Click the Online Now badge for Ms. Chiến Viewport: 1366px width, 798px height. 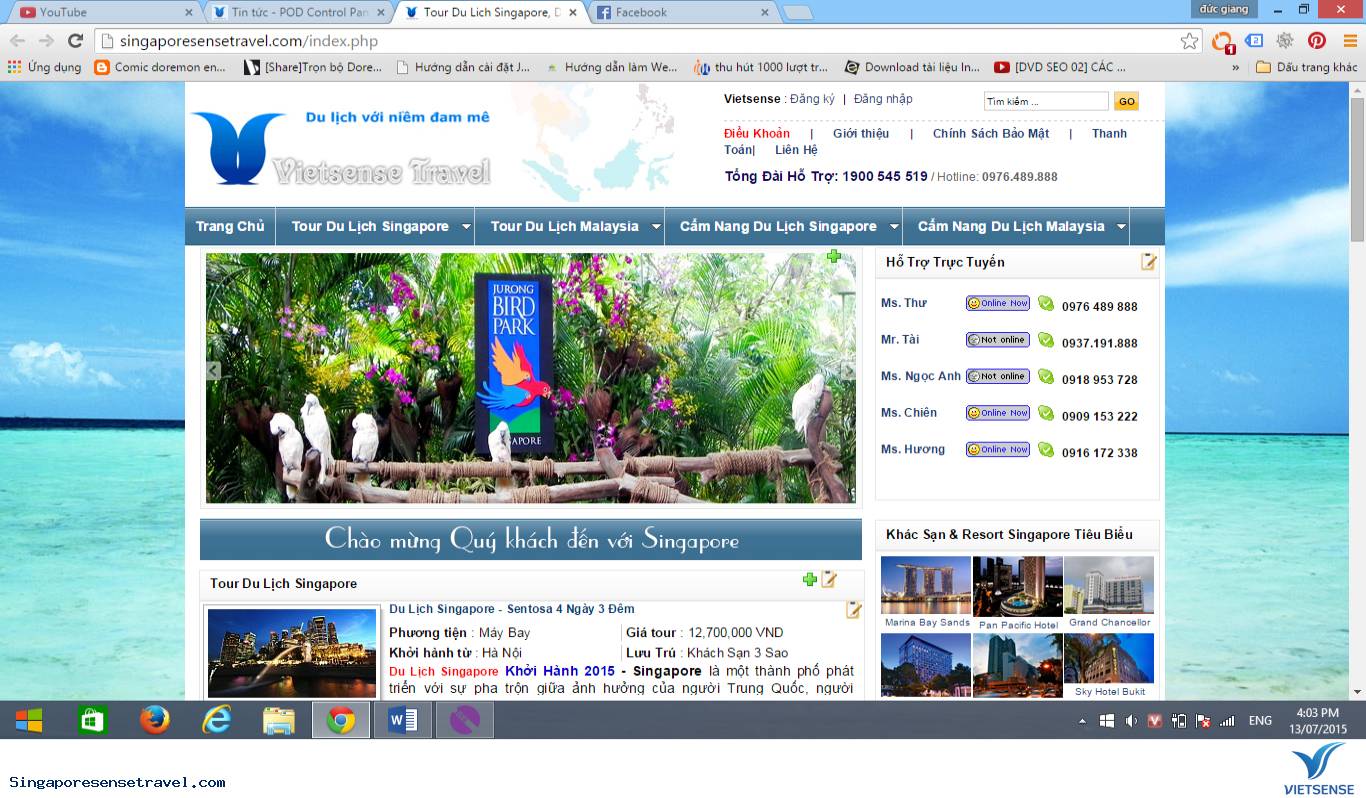pyautogui.click(x=997, y=412)
